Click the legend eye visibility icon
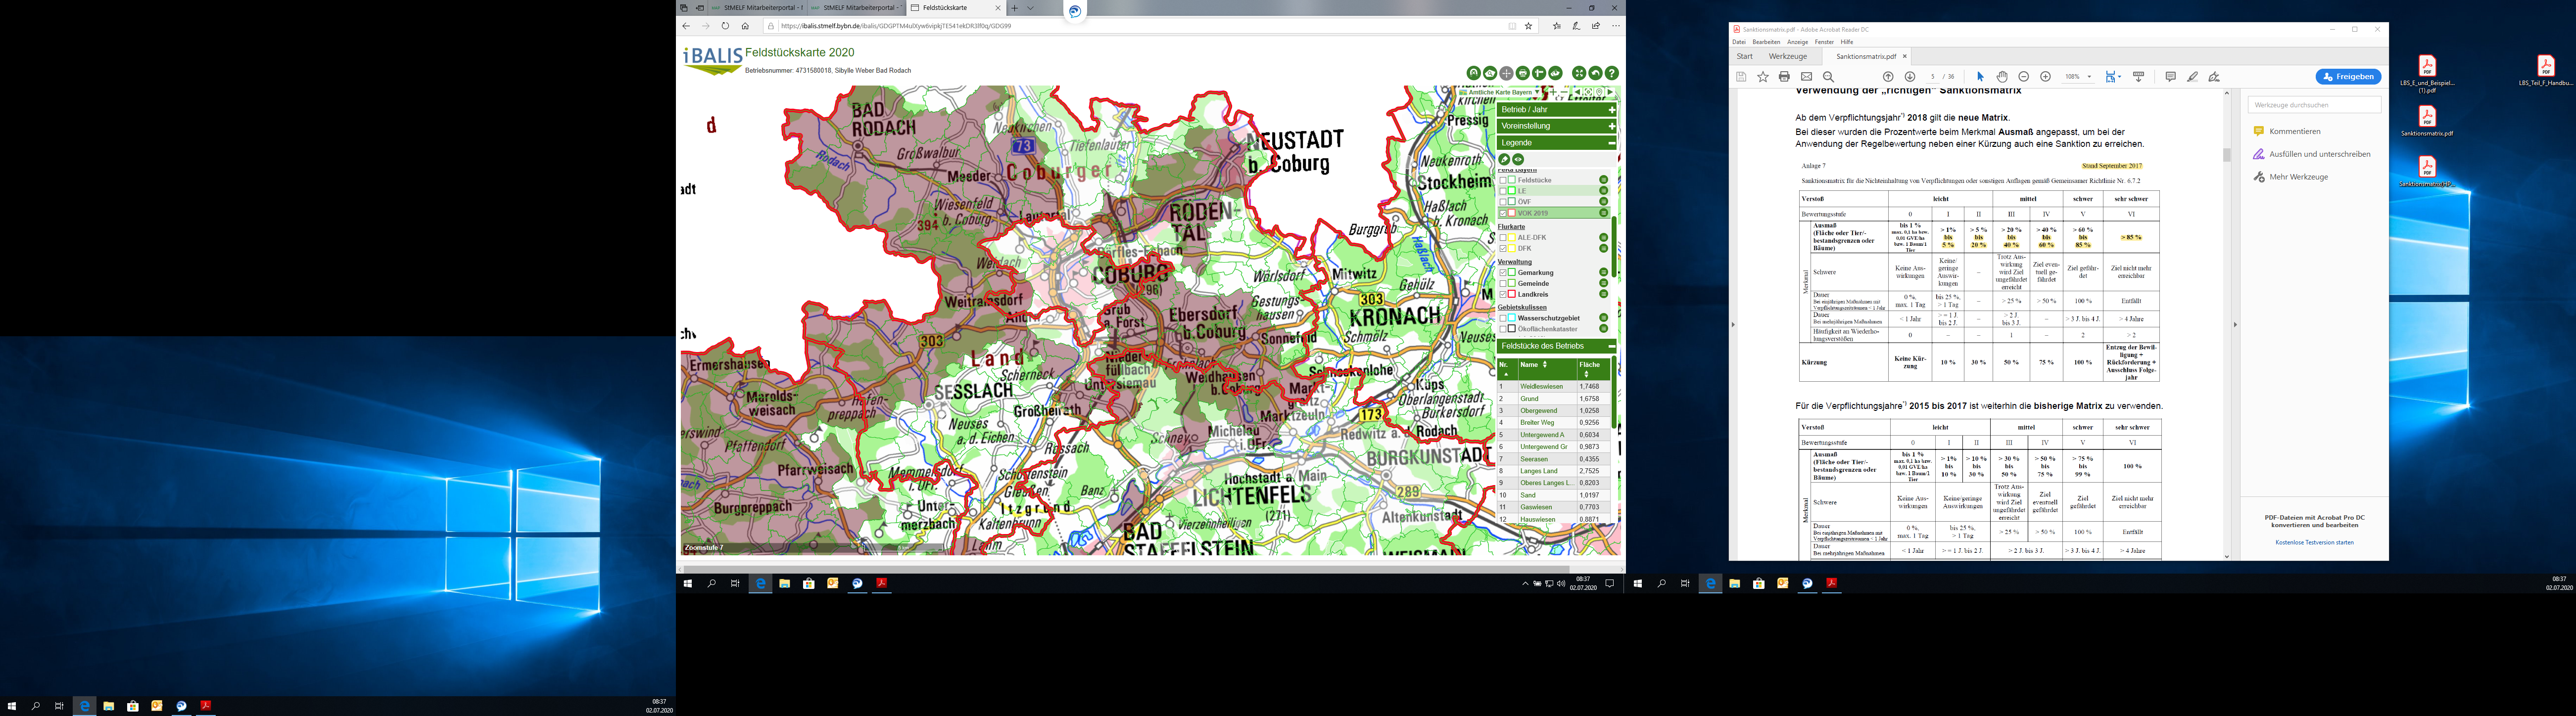This screenshot has height=716, width=2576. click(x=1518, y=160)
